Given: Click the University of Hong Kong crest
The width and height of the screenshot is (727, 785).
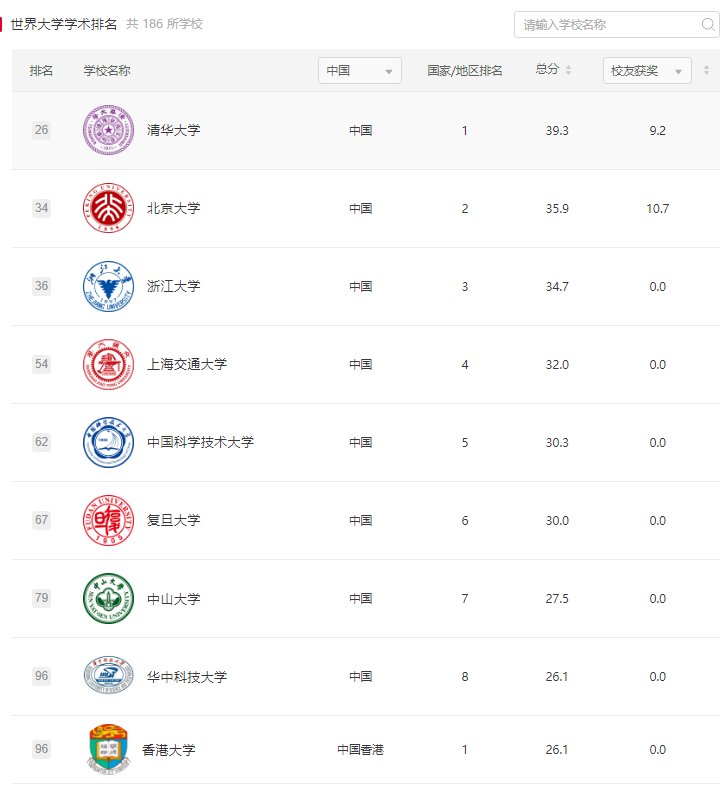Looking at the screenshot, I should pos(108,749).
